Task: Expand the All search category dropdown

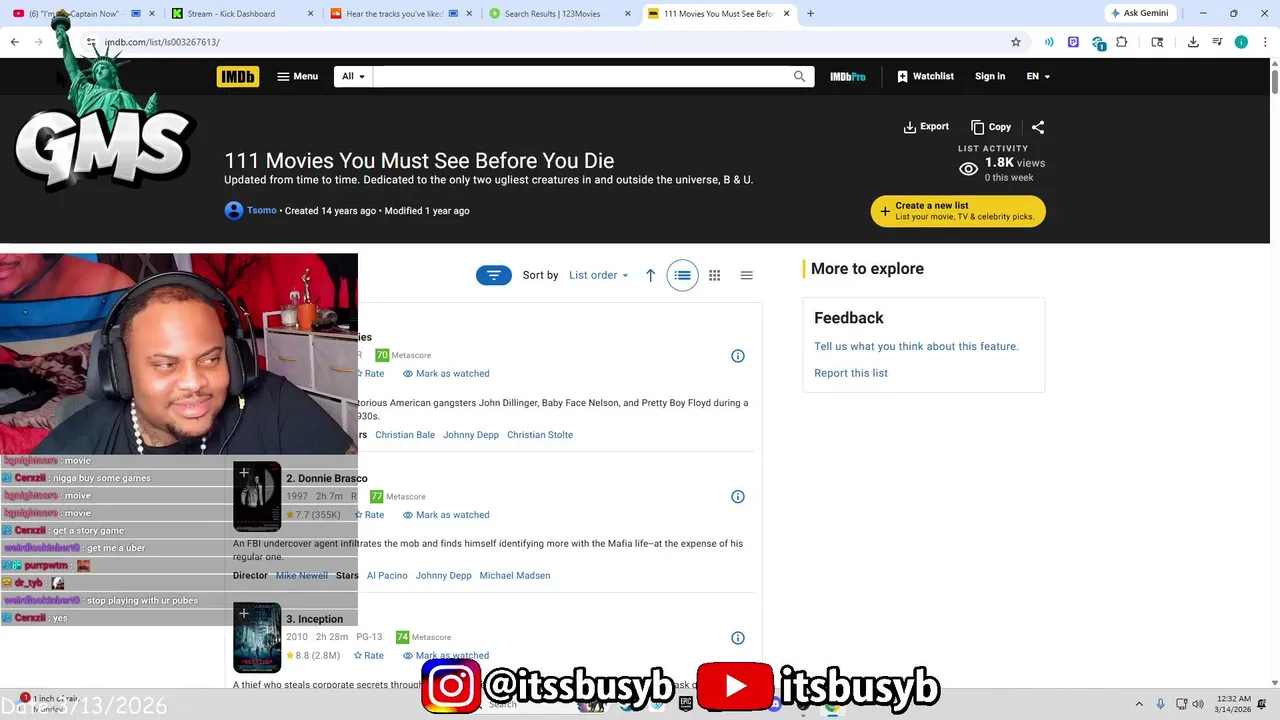Action: coord(353,76)
